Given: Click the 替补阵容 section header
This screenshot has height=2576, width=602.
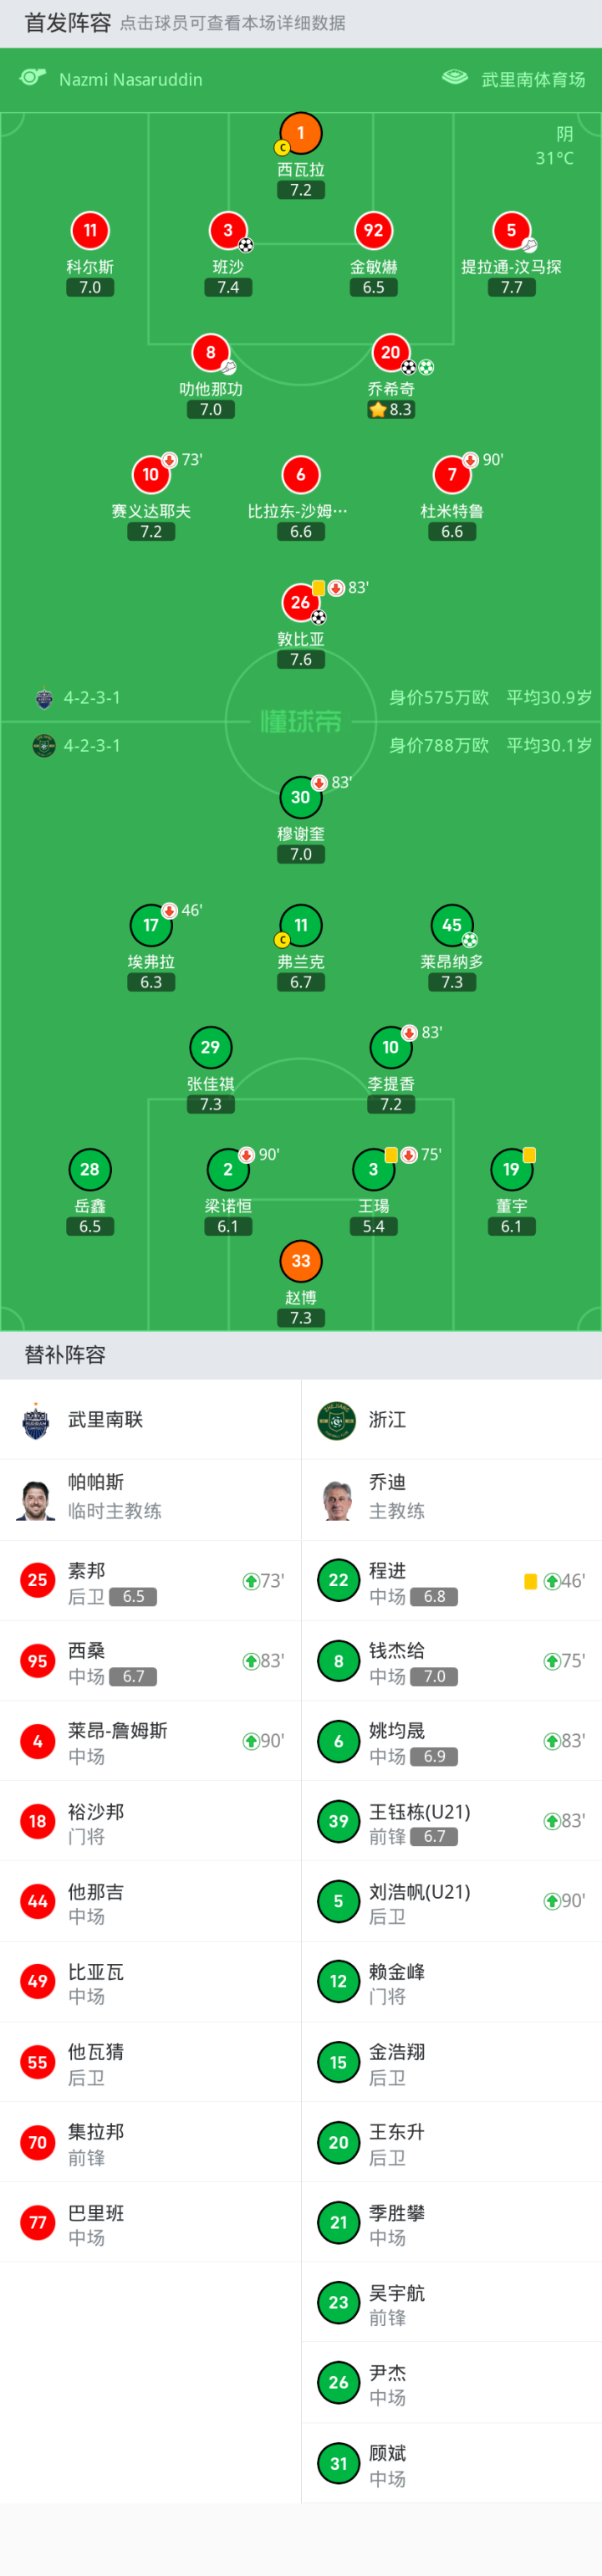Looking at the screenshot, I should 65,1354.
